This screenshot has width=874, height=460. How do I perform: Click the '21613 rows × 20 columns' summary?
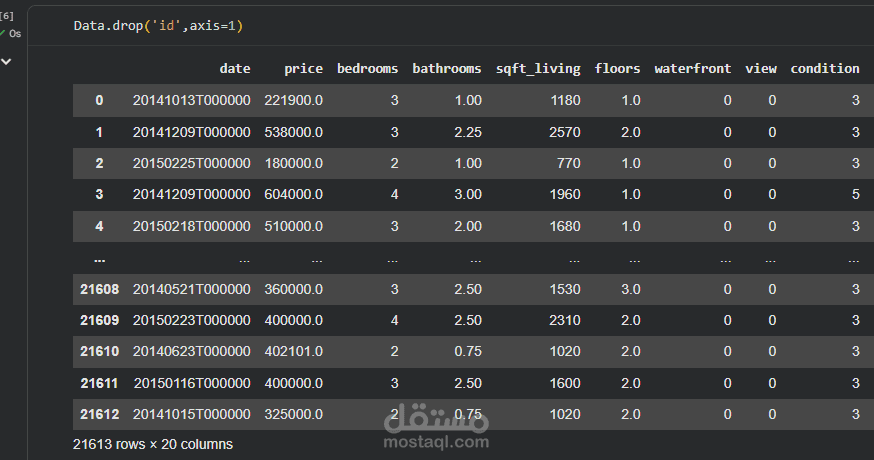coord(153,444)
